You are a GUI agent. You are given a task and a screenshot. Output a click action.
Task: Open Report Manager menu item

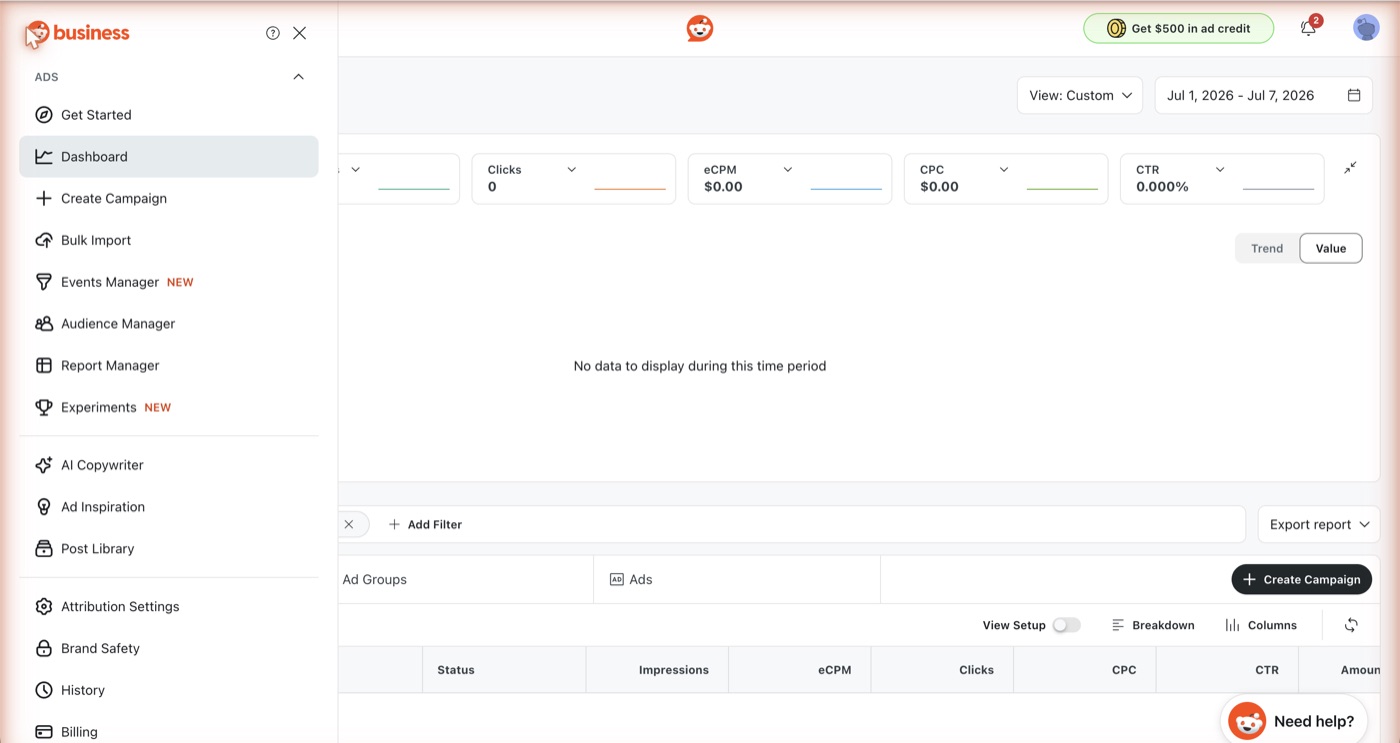[169, 366]
